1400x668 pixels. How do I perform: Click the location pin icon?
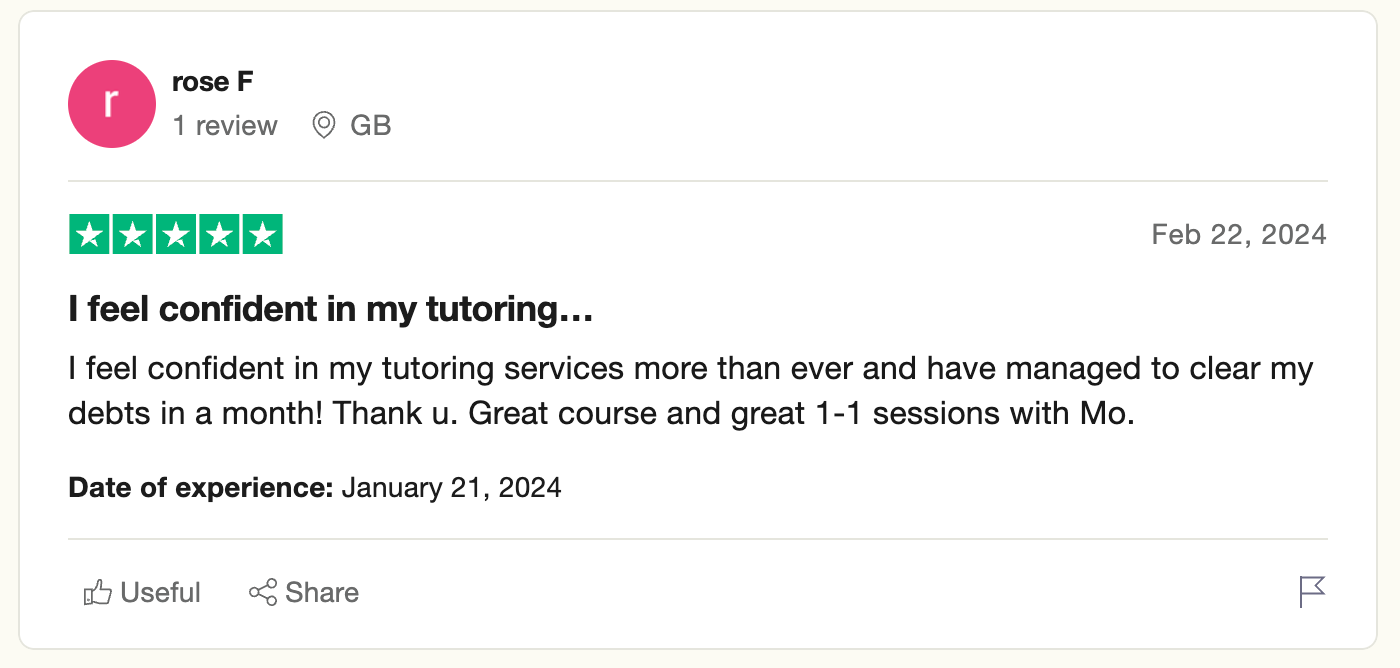click(323, 126)
